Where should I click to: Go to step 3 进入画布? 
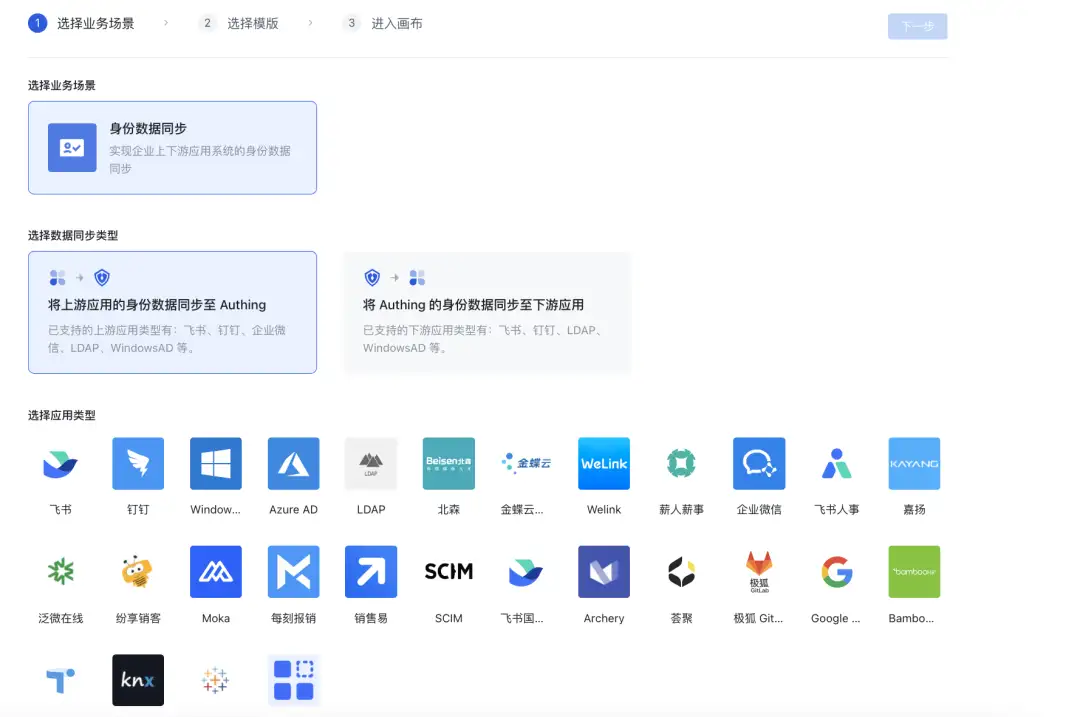[x=382, y=23]
